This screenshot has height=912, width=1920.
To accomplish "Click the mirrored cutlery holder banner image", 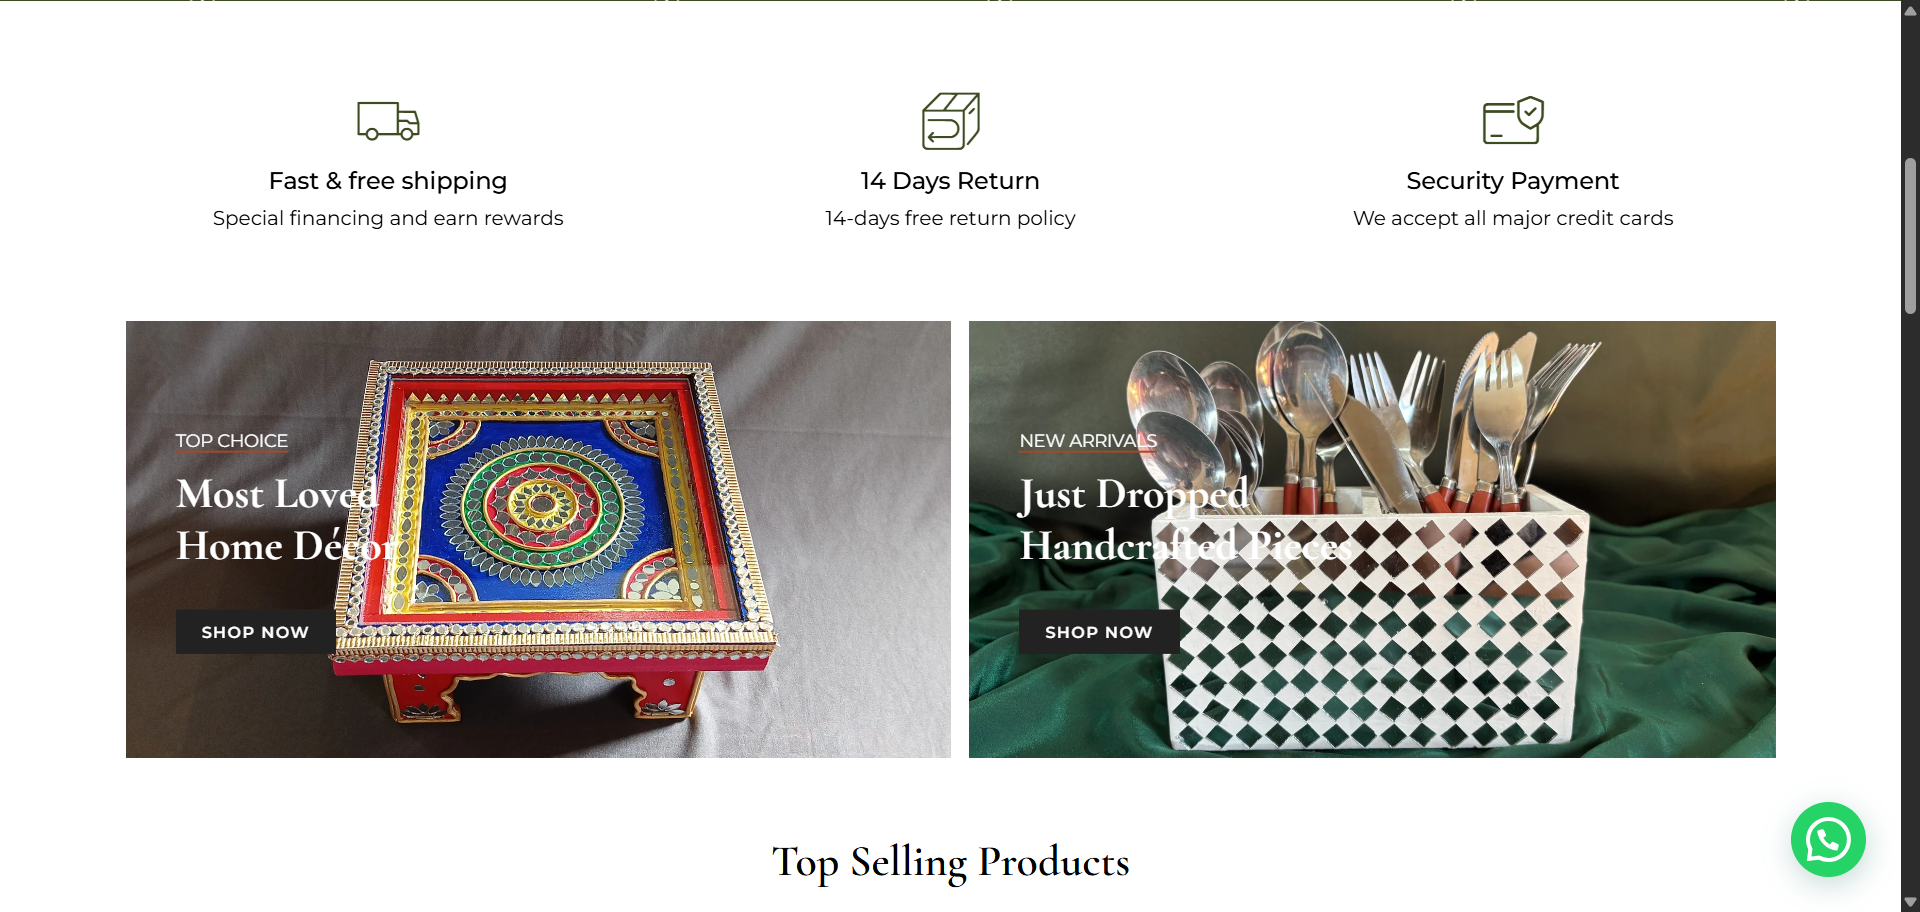I will pos(1372,539).
